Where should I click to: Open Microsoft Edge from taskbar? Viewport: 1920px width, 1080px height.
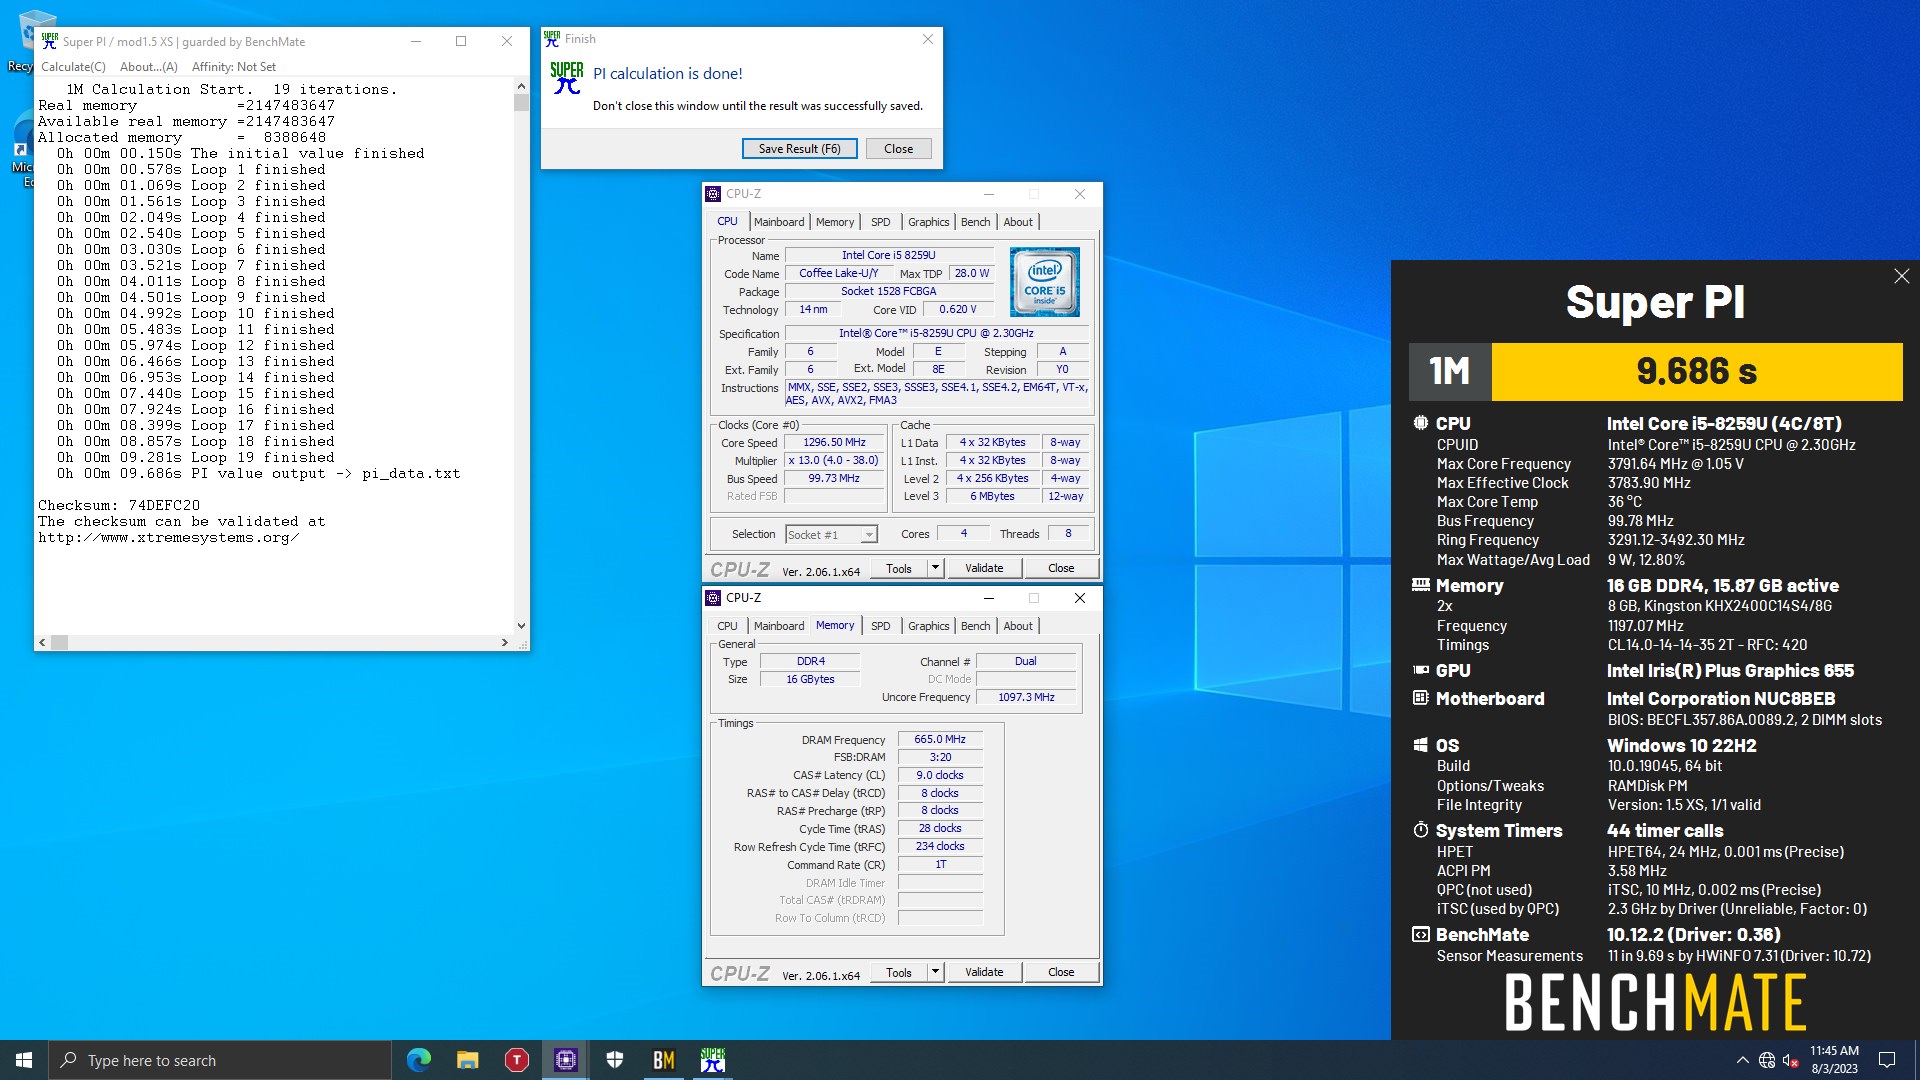[x=418, y=1060]
